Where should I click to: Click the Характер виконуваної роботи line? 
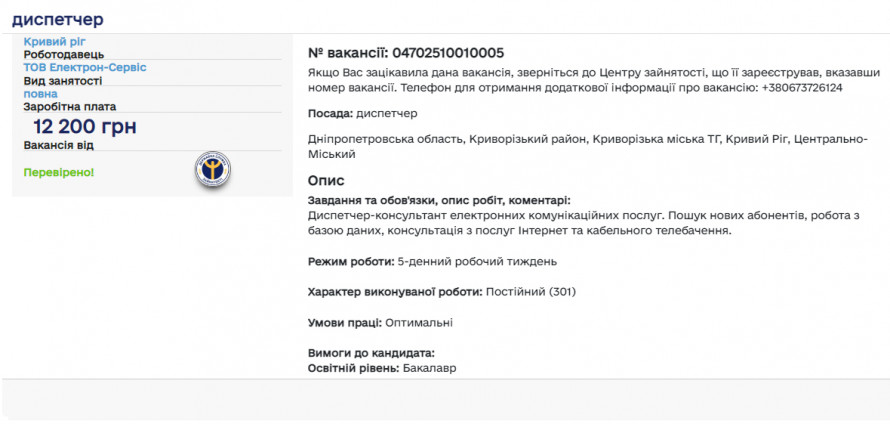[x=441, y=292]
